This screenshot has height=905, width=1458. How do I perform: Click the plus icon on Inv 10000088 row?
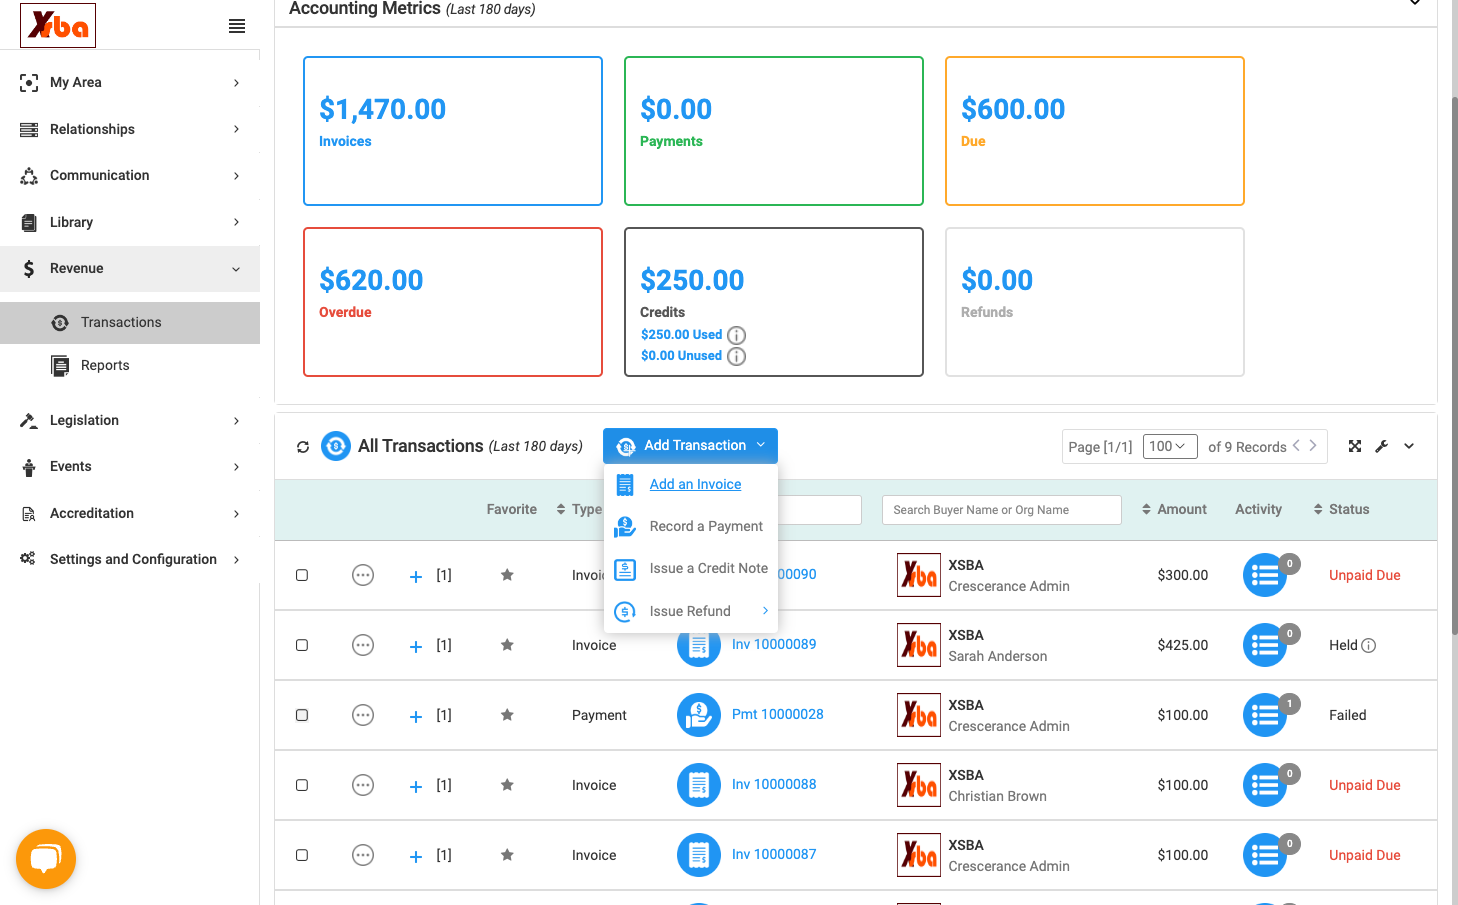tap(416, 786)
